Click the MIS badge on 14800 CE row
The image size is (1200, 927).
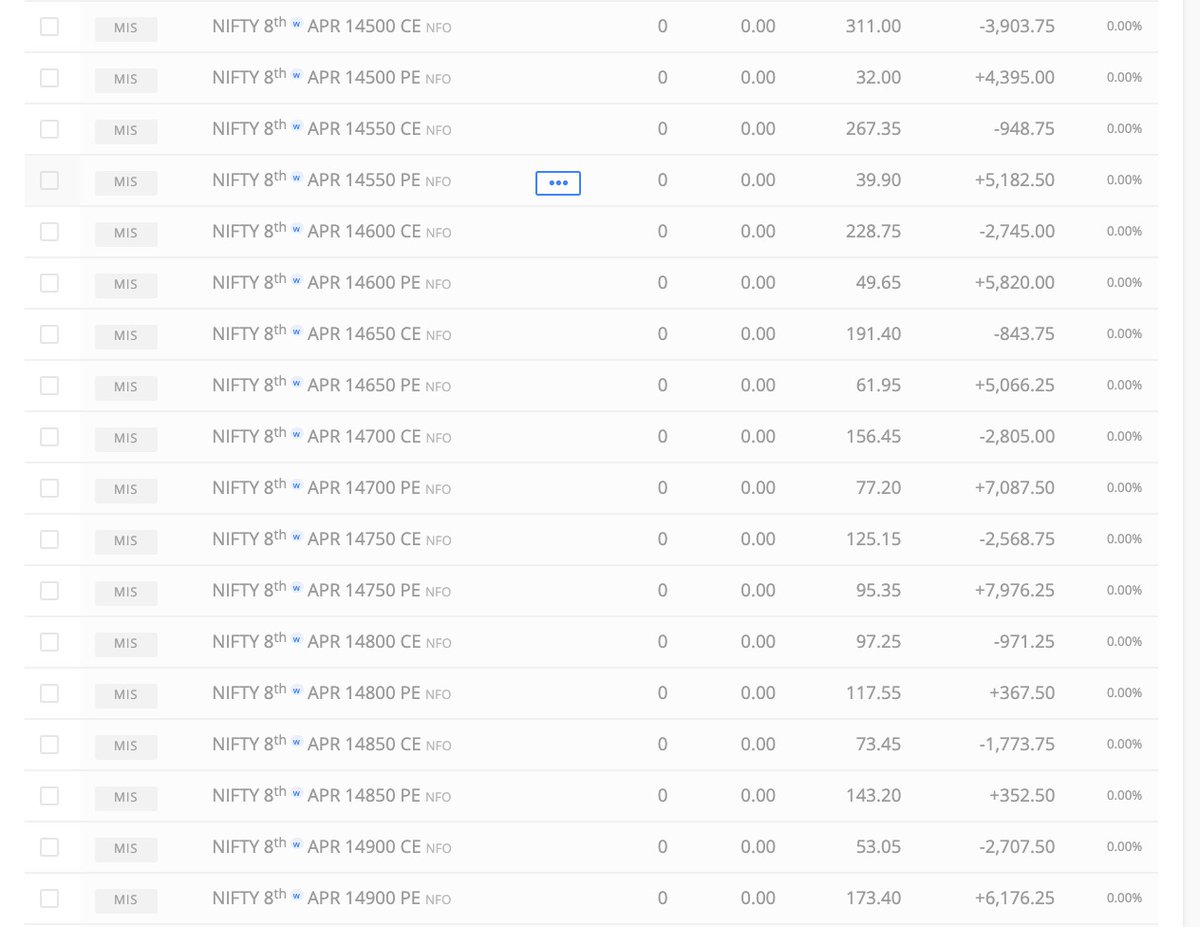tap(126, 644)
